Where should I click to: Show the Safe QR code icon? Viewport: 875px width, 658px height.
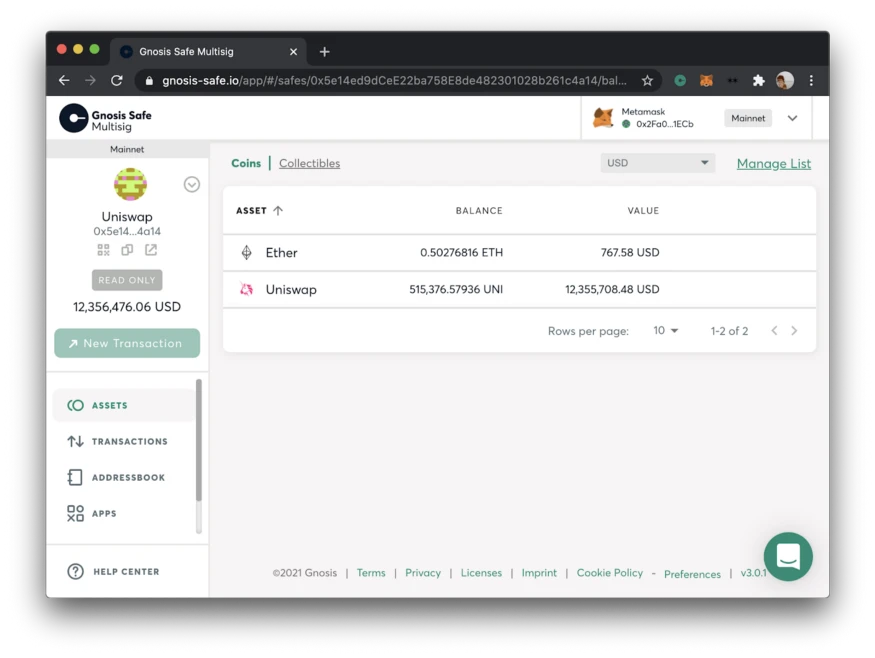coord(103,249)
